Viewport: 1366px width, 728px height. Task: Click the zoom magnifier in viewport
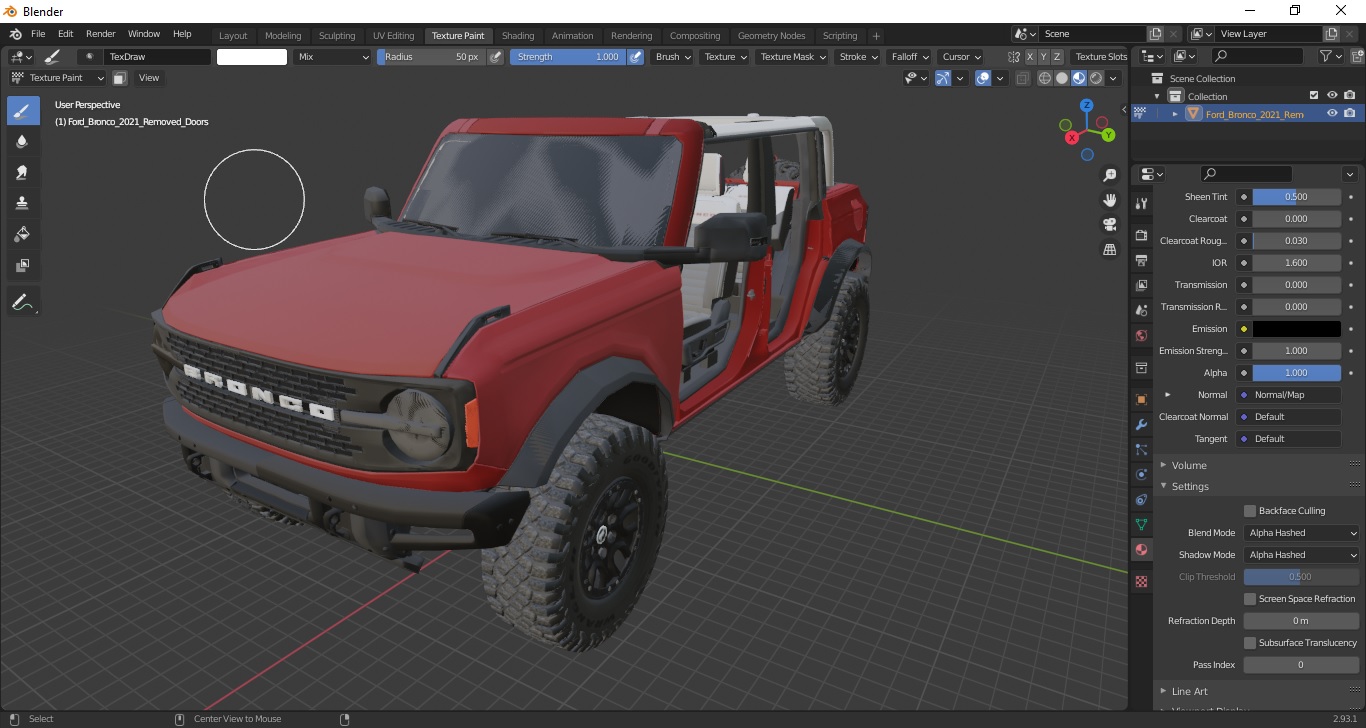pos(1109,175)
